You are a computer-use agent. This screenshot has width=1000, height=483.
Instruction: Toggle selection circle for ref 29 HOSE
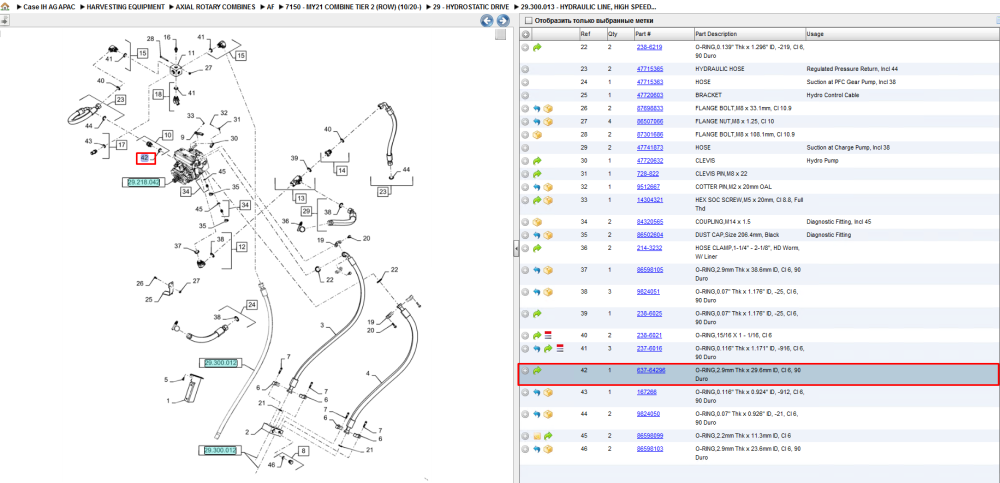tap(526, 148)
